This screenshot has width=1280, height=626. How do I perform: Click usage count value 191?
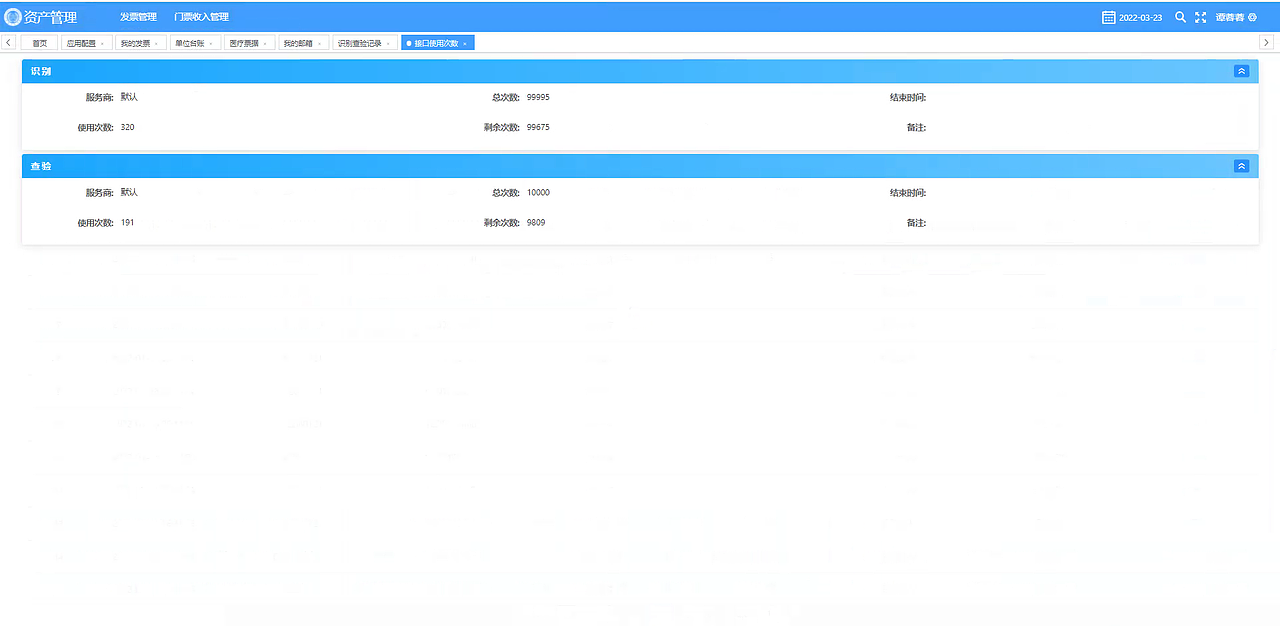127,223
